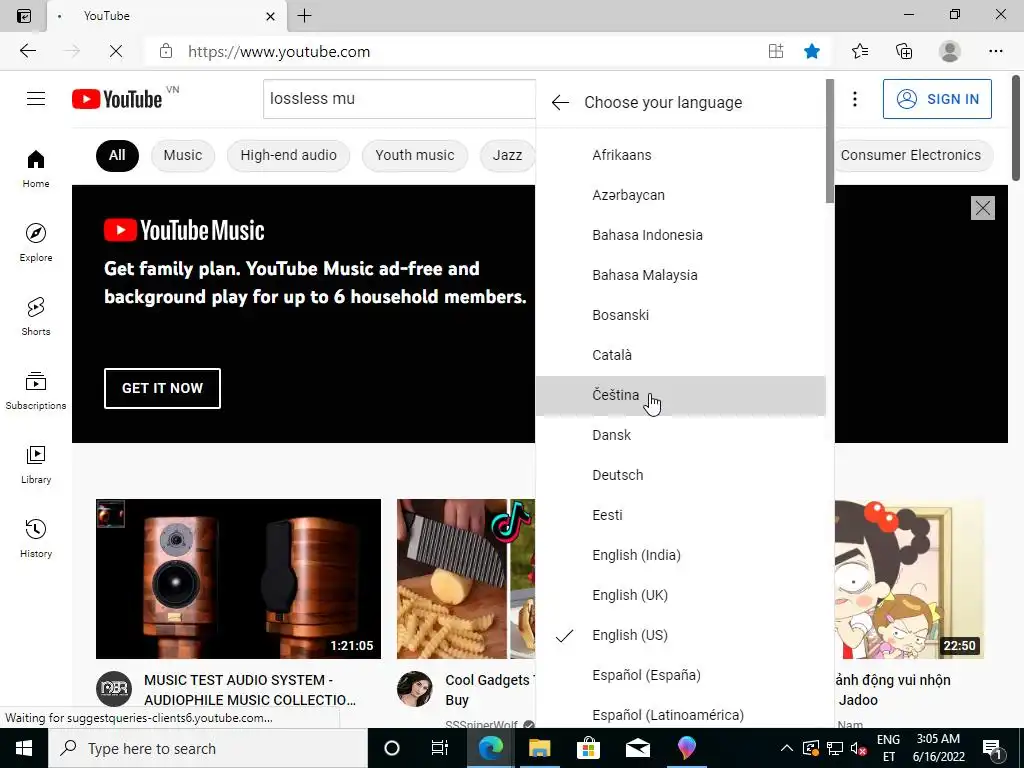Open Microsoft Store from taskbar

coord(588,748)
